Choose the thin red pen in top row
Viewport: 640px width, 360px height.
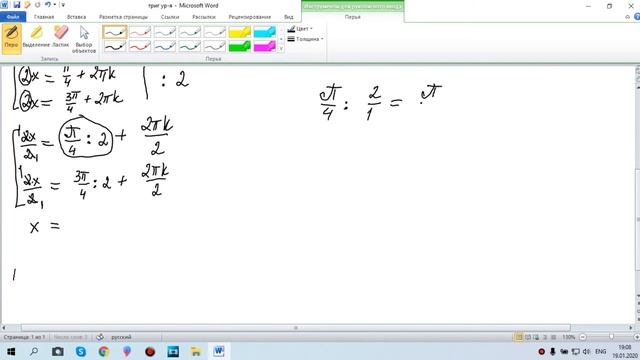pos(140,32)
